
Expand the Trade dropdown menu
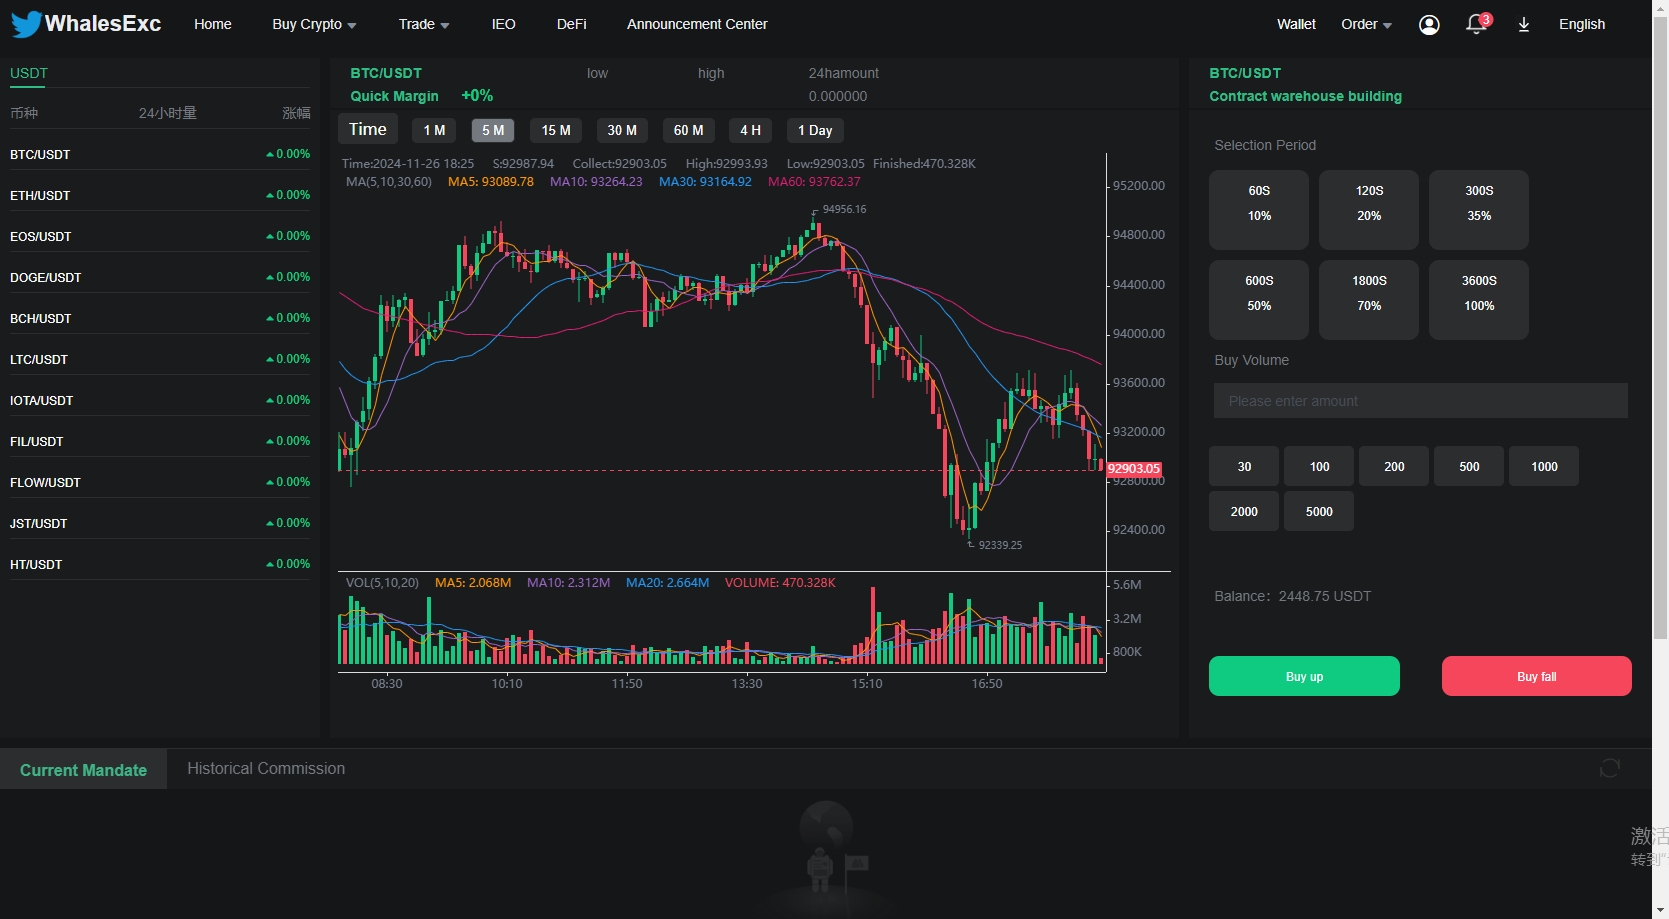[x=424, y=24]
